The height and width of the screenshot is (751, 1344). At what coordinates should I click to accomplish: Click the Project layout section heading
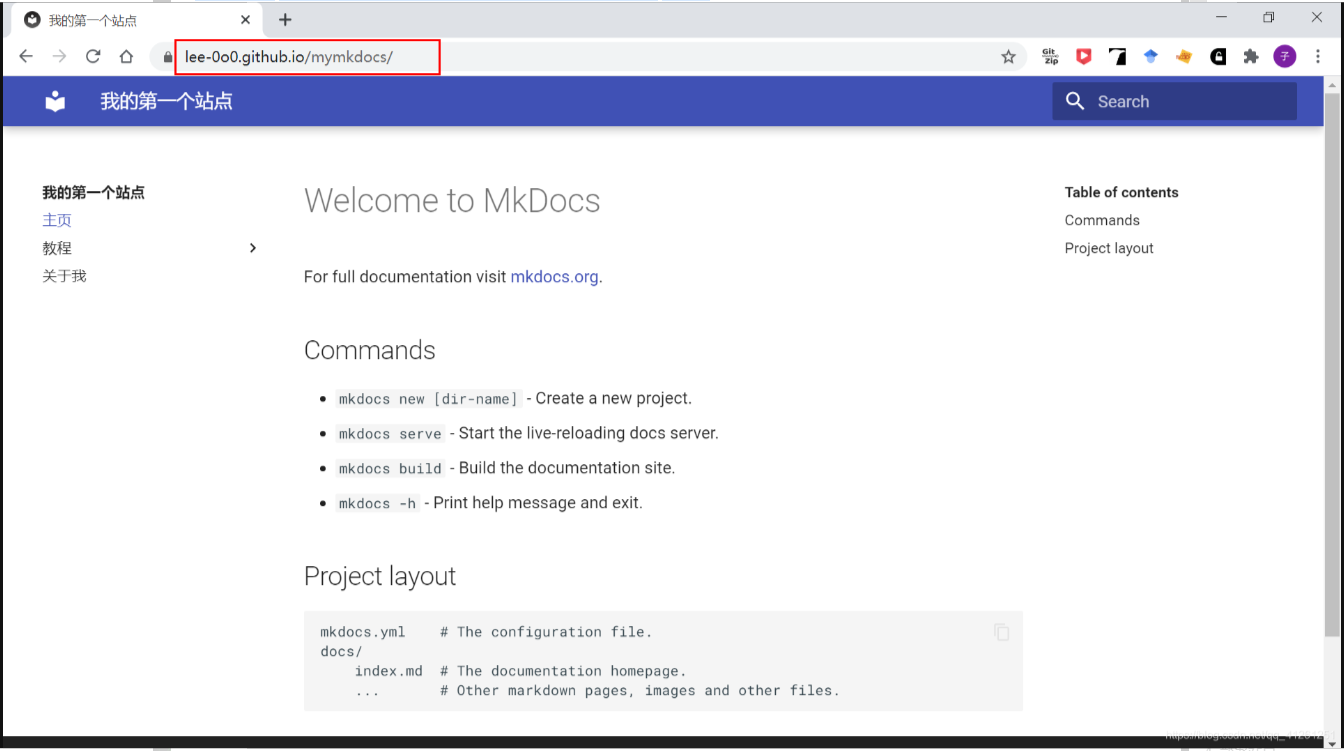tap(380, 576)
